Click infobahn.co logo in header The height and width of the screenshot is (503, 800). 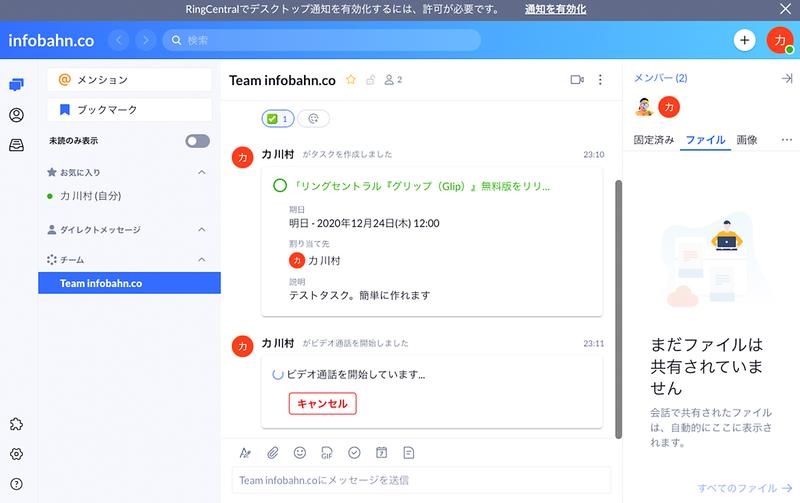tap(51, 40)
